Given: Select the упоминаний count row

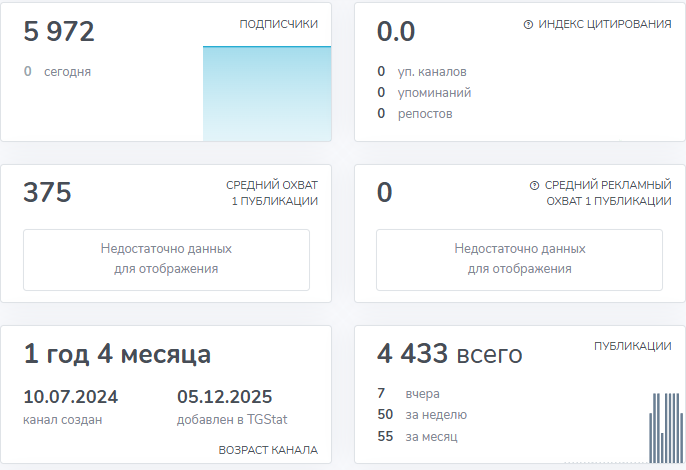Looking at the screenshot, I should point(424,93).
